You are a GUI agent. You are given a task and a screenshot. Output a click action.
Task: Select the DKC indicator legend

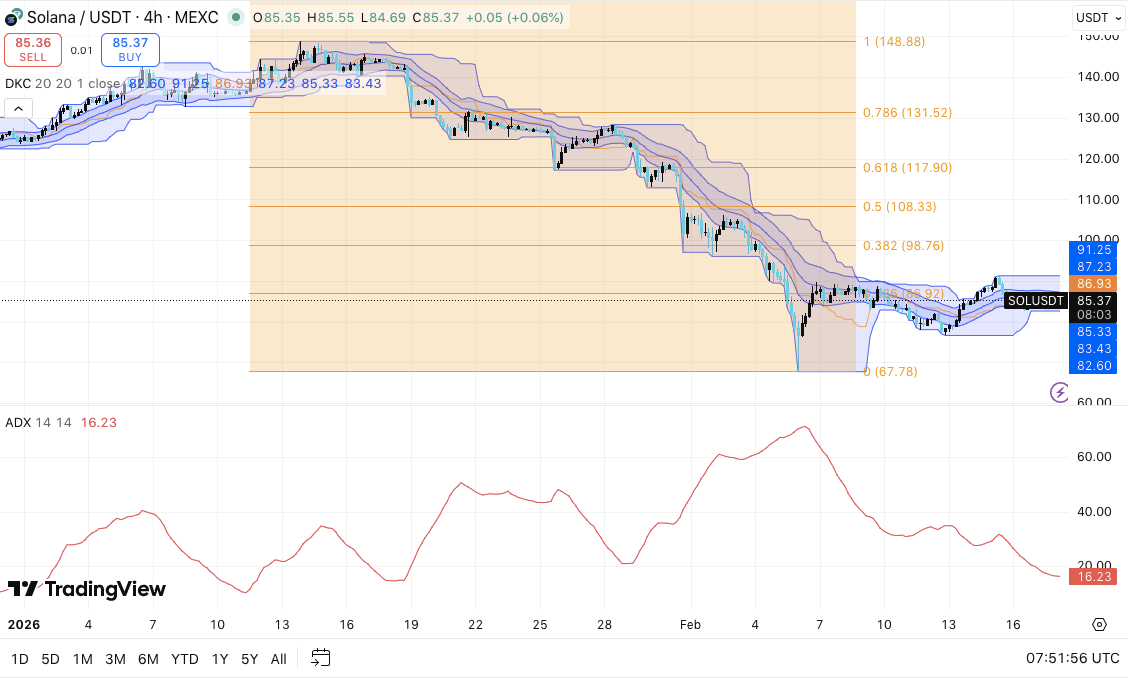18,83
